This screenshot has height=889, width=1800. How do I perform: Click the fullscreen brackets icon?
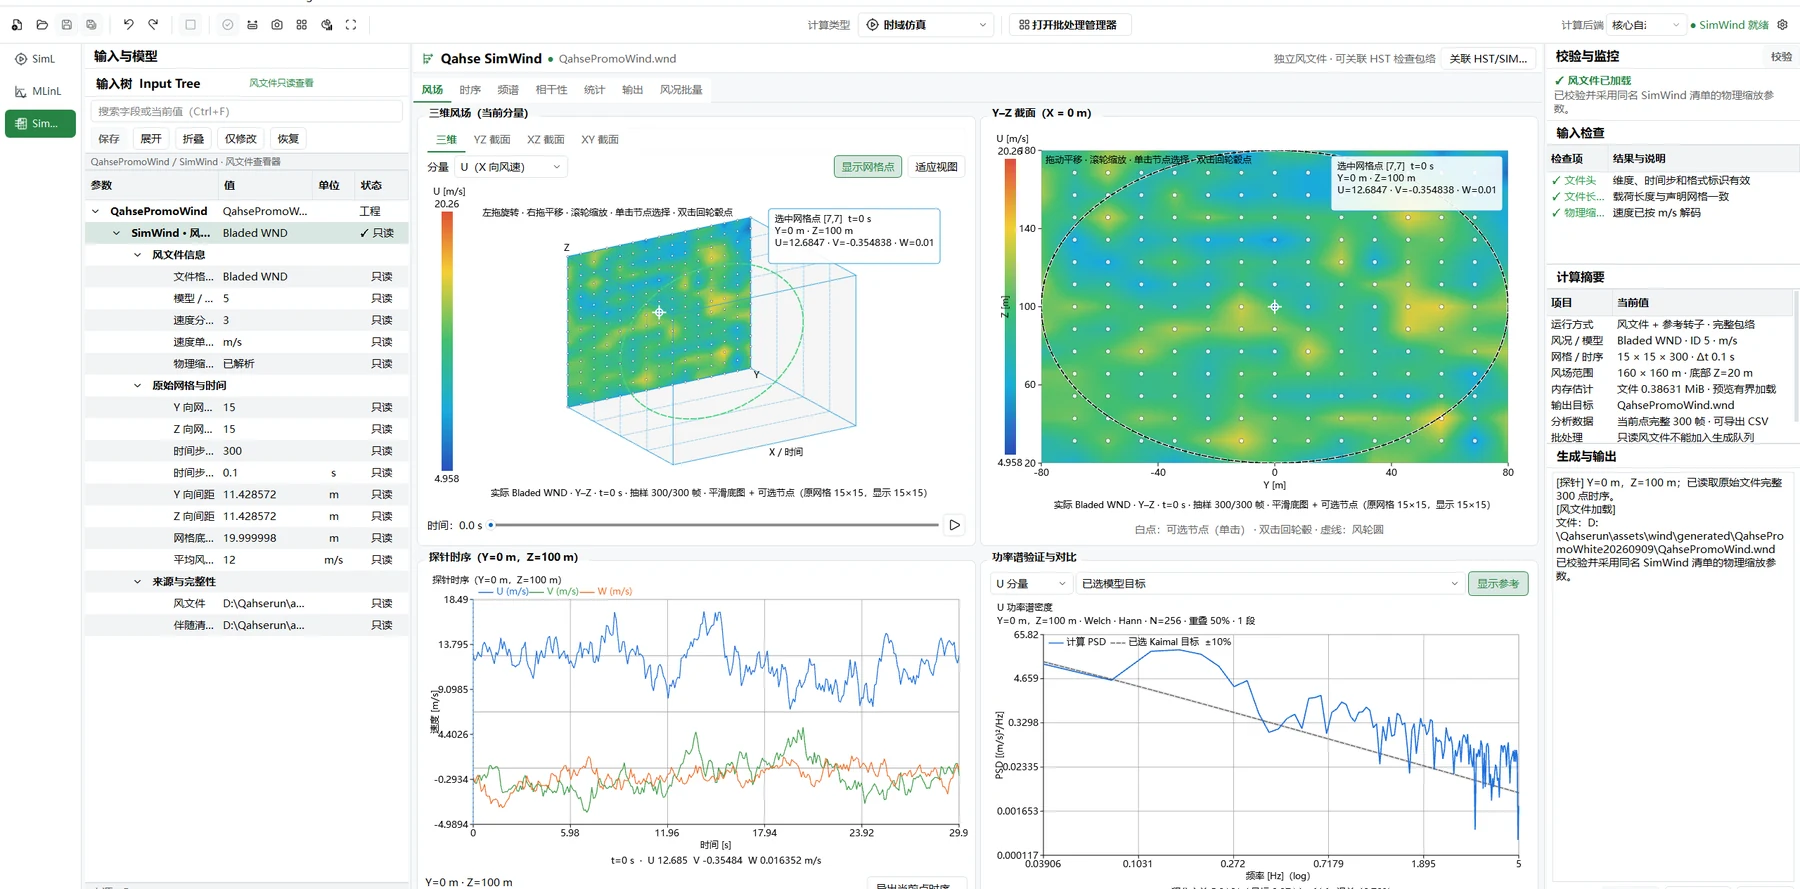[x=351, y=25]
